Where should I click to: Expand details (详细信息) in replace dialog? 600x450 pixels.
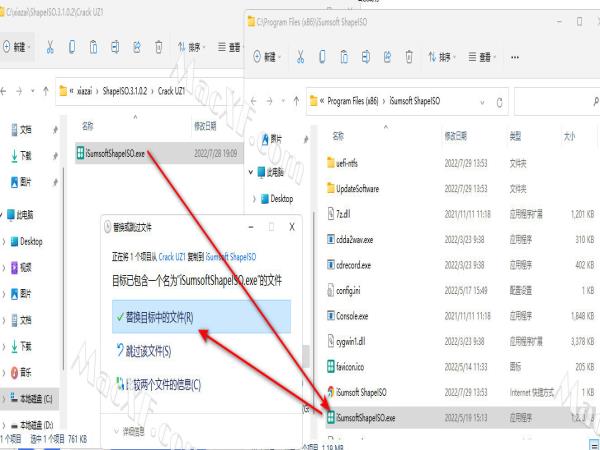click(130, 432)
